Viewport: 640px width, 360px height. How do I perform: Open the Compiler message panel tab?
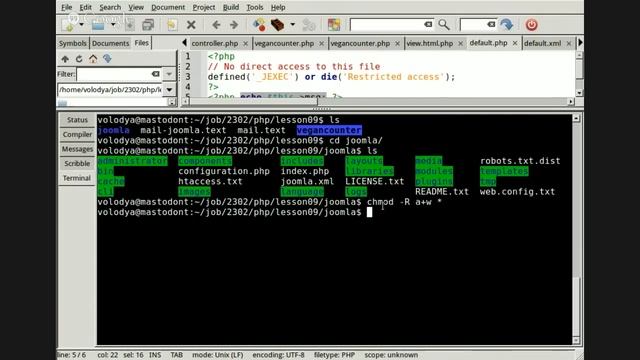coord(77,134)
